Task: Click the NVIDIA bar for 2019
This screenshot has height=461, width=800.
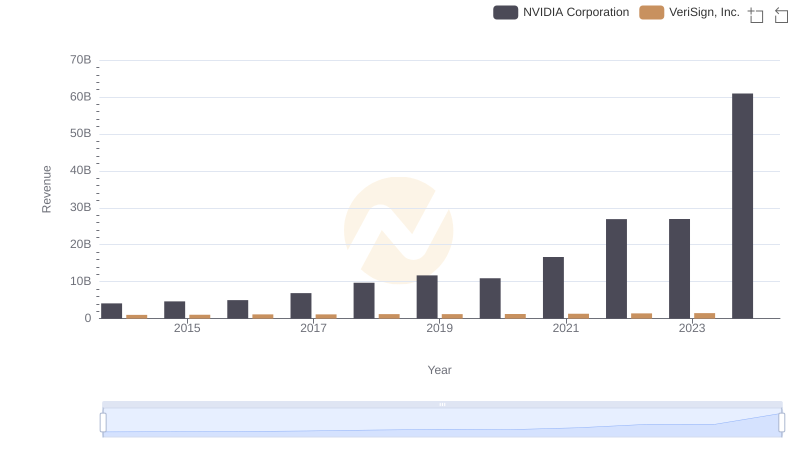Action: pos(427,297)
